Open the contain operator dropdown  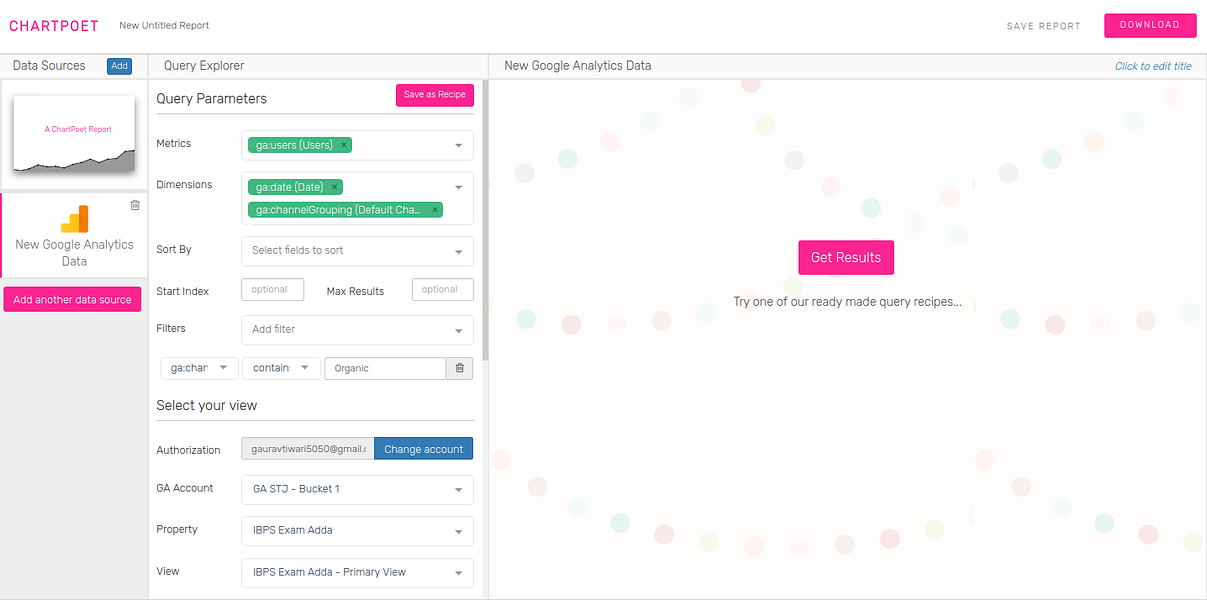click(x=281, y=368)
